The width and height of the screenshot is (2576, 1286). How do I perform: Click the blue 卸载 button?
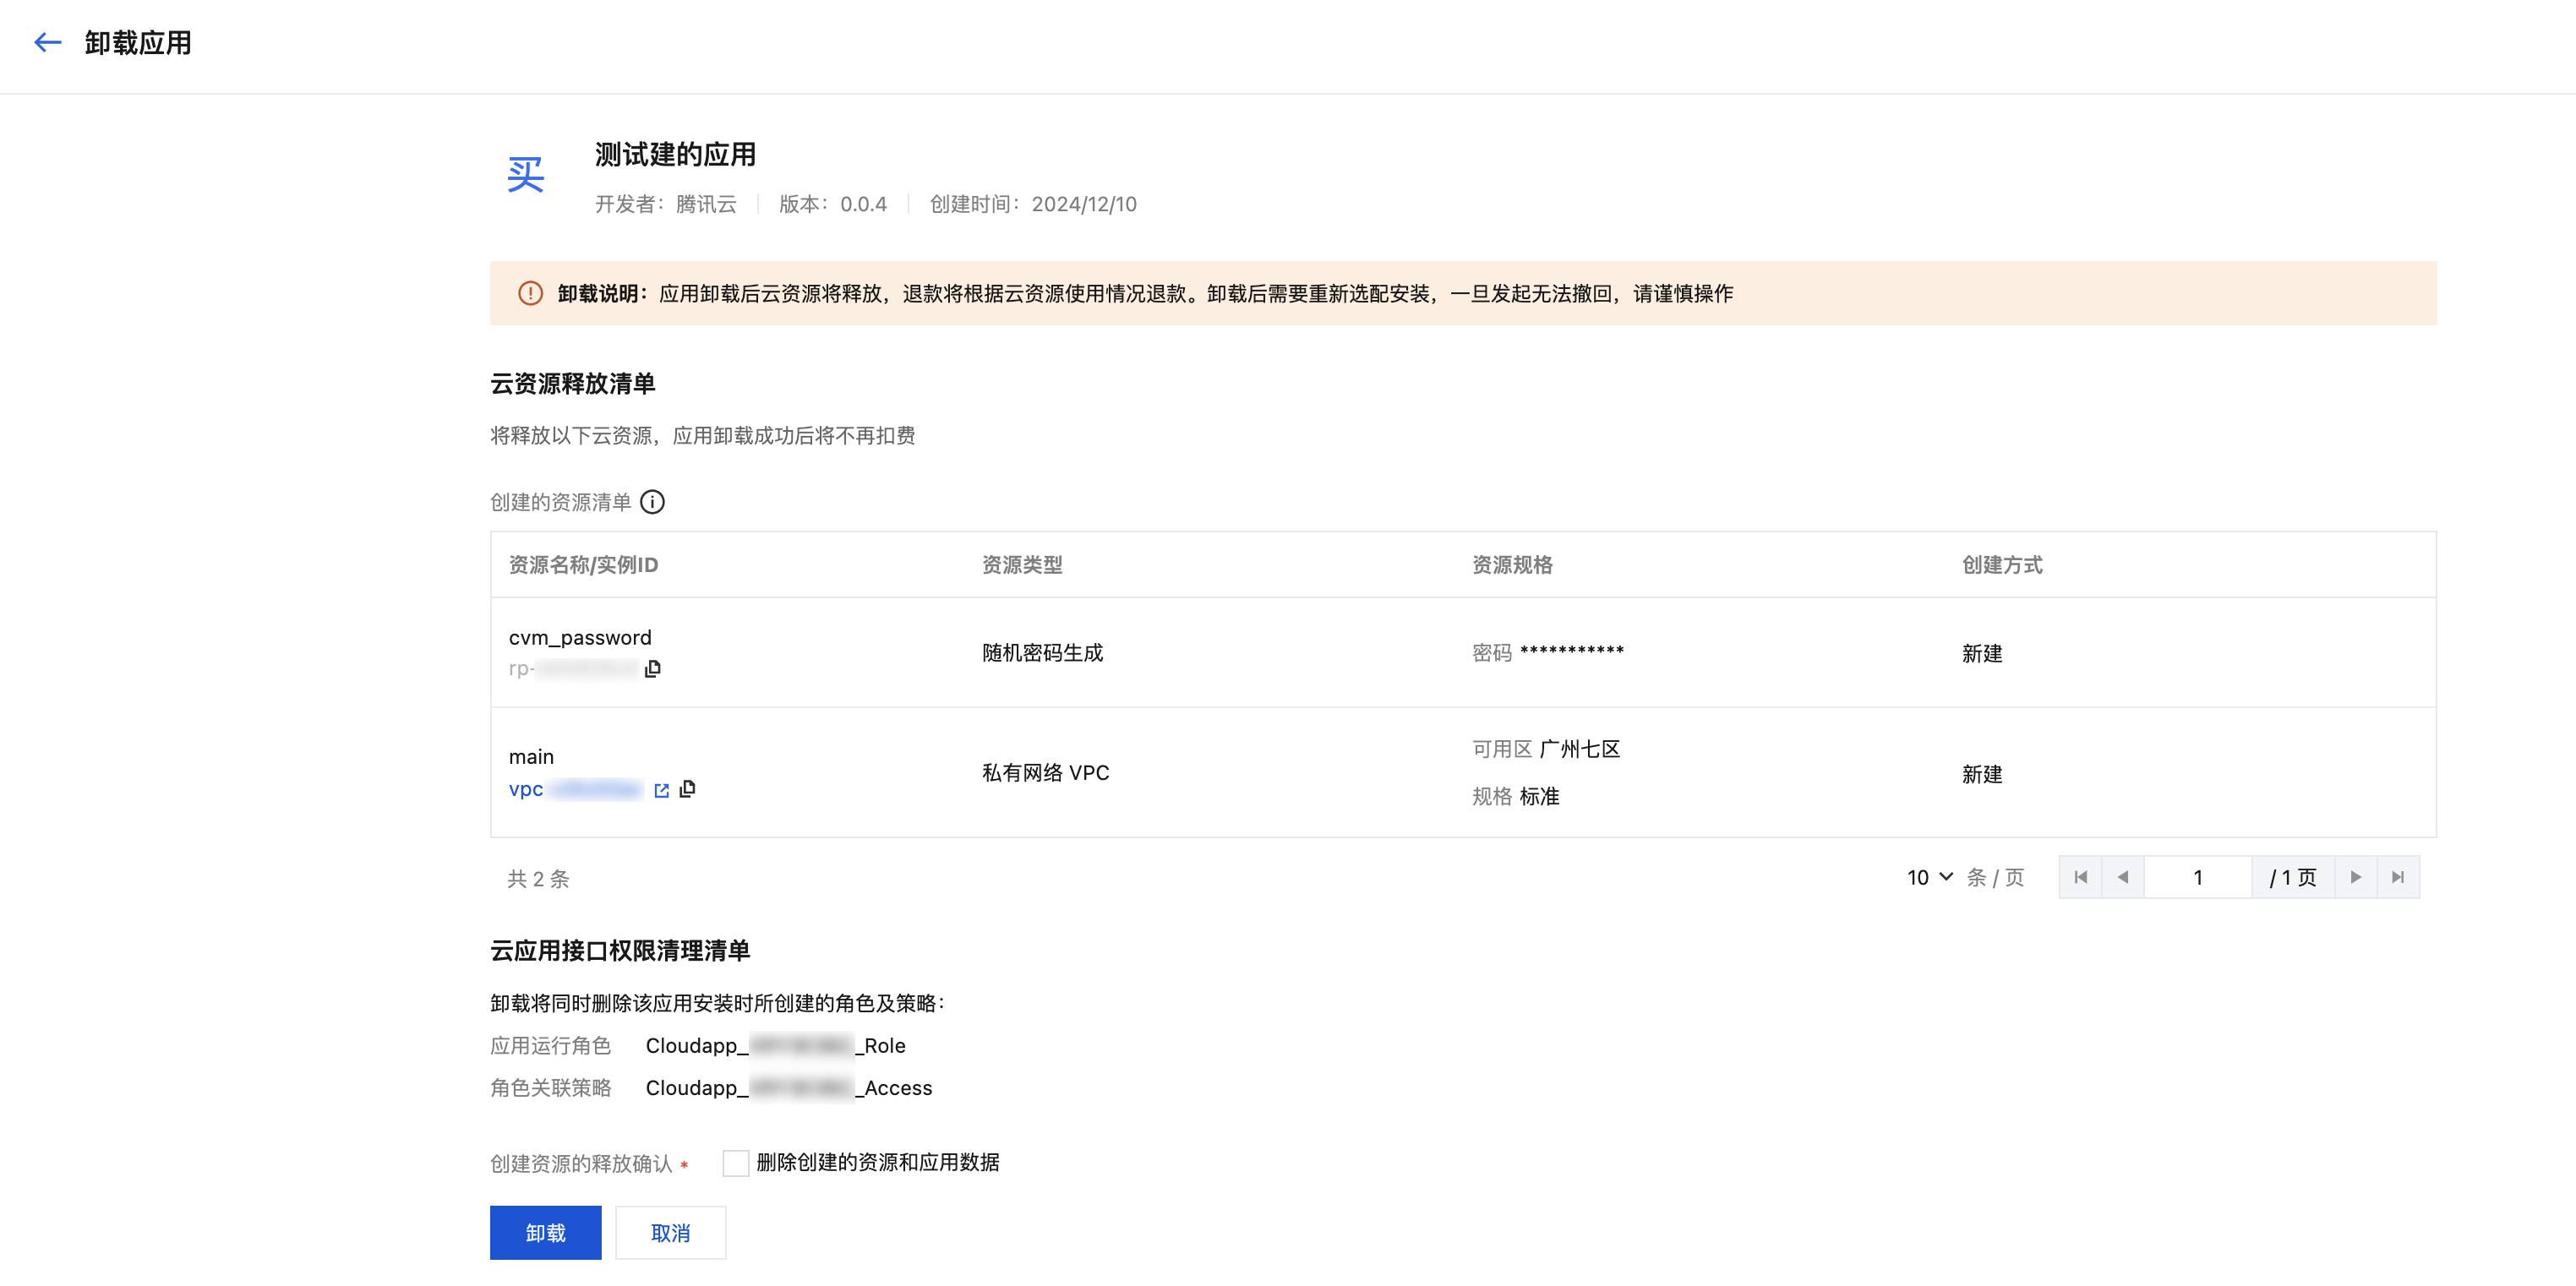[x=545, y=1232]
